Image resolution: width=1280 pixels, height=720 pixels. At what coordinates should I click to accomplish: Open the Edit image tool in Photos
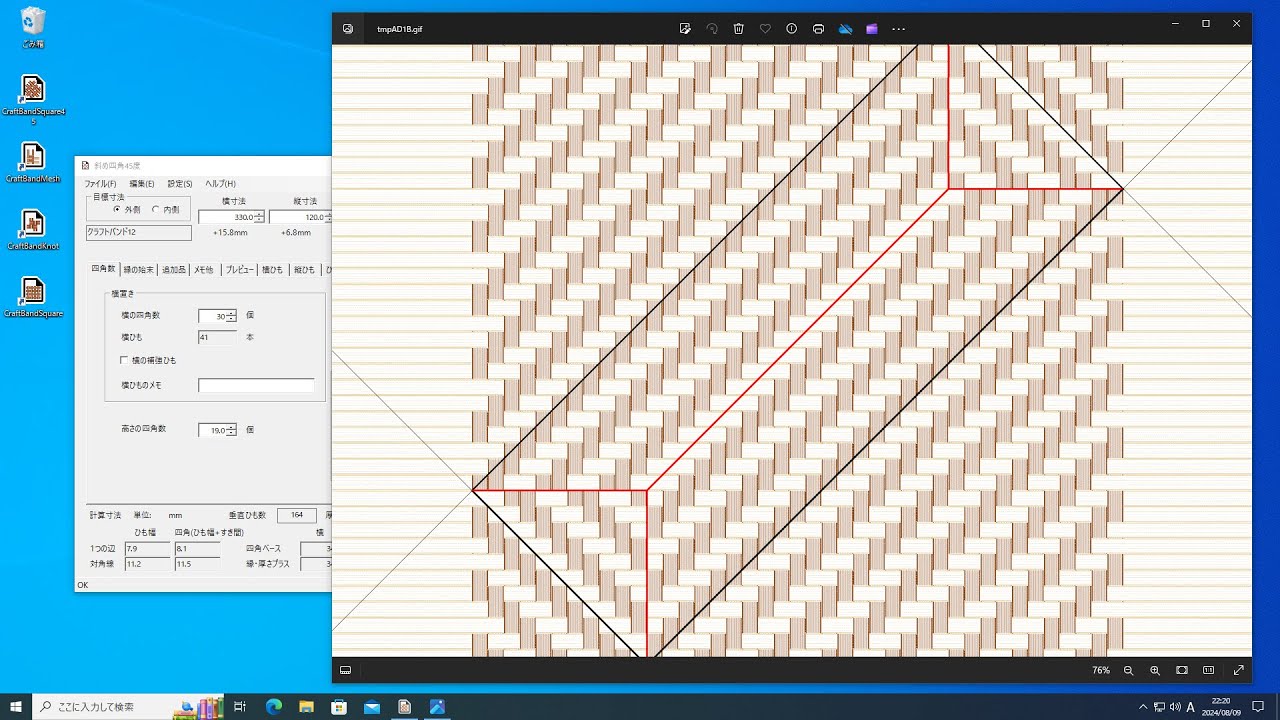pos(685,29)
